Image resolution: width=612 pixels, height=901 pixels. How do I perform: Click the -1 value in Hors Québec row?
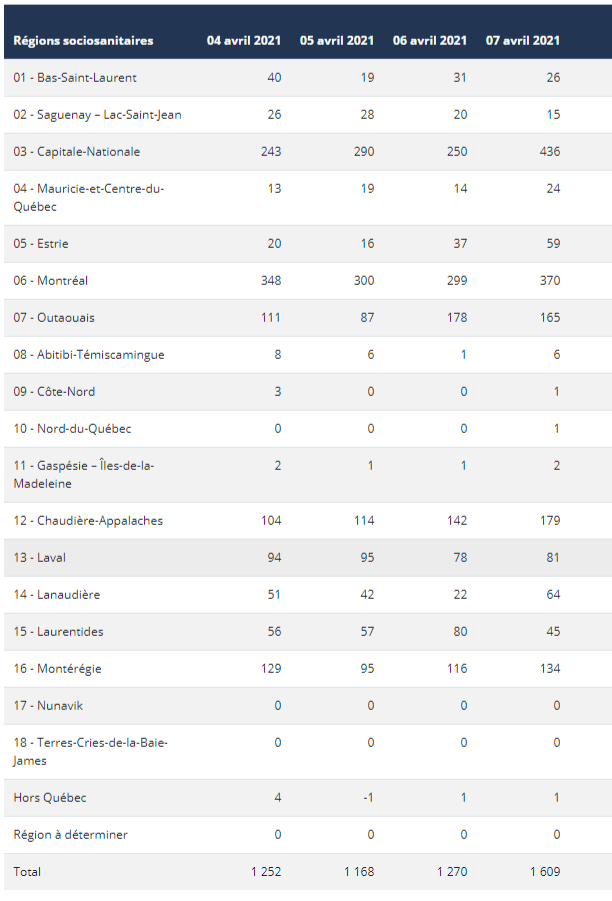click(x=368, y=798)
